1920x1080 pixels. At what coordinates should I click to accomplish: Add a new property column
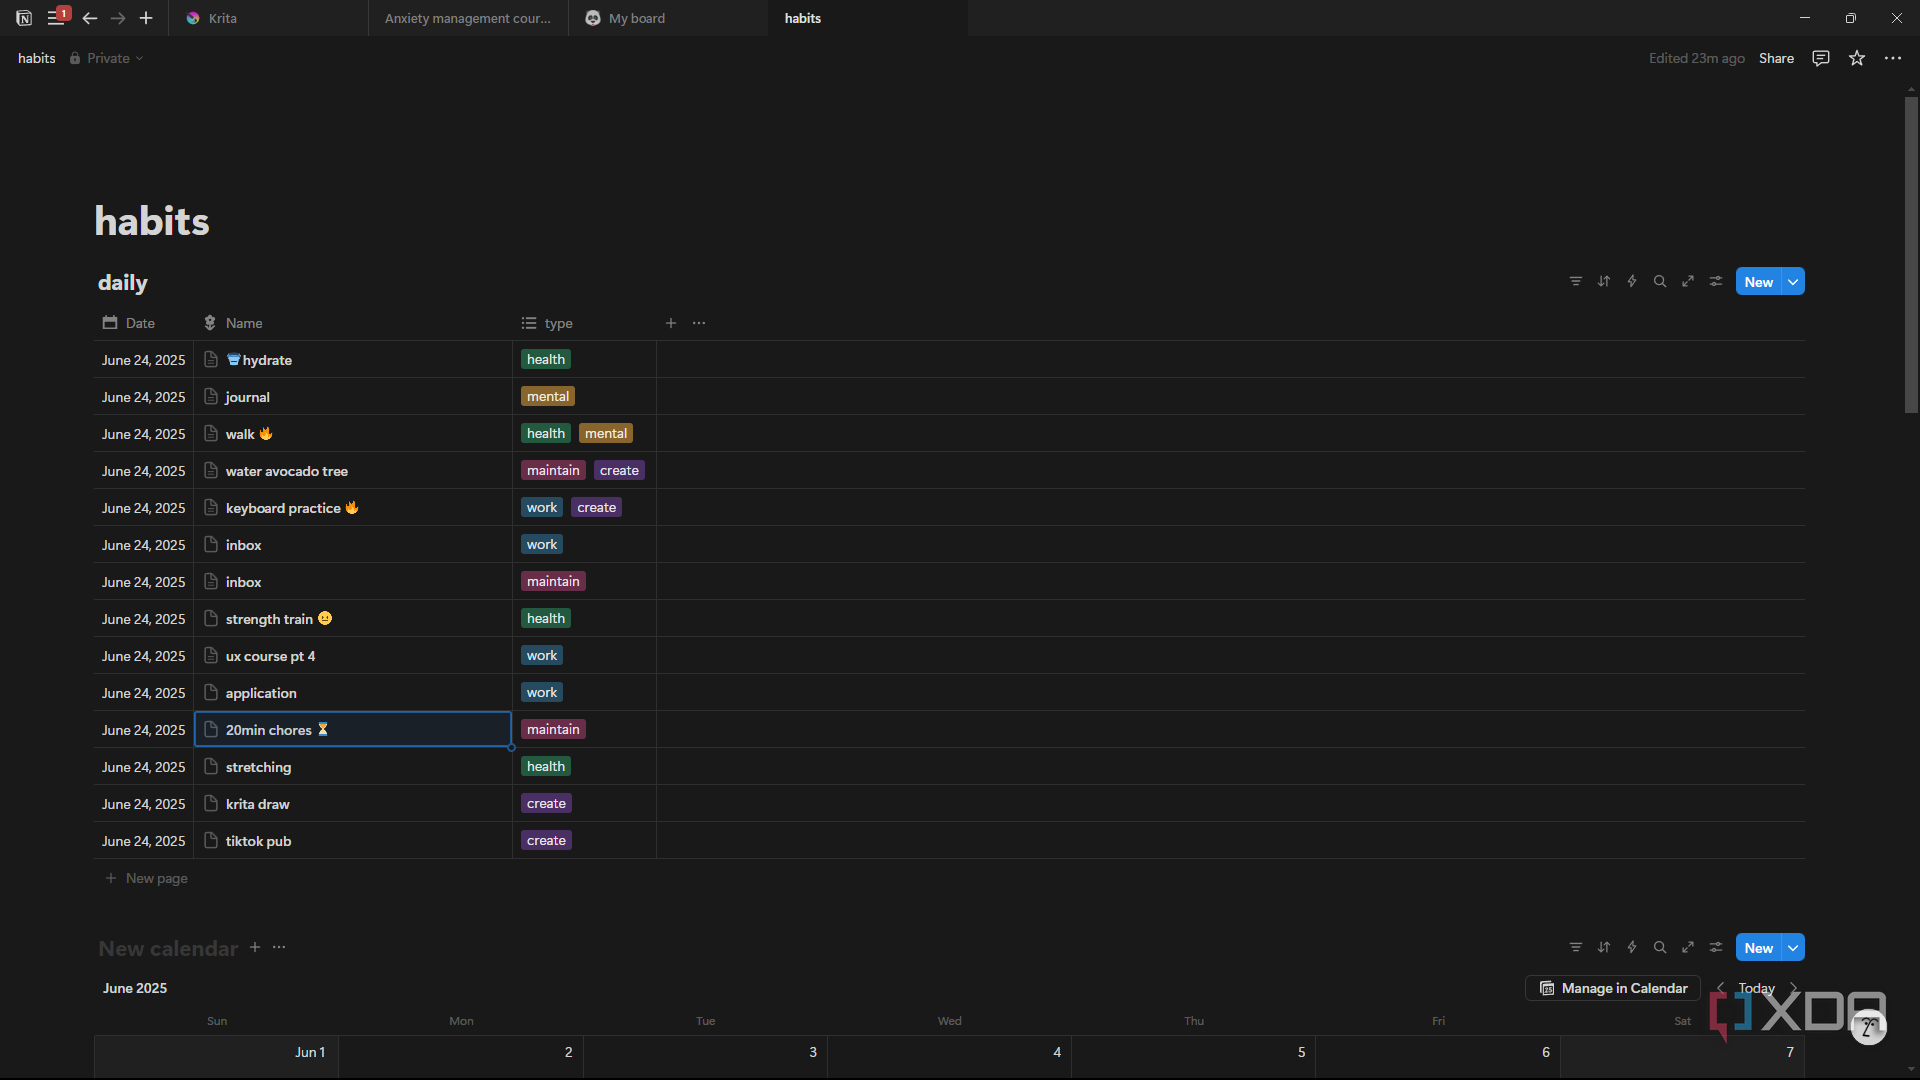(671, 323)
